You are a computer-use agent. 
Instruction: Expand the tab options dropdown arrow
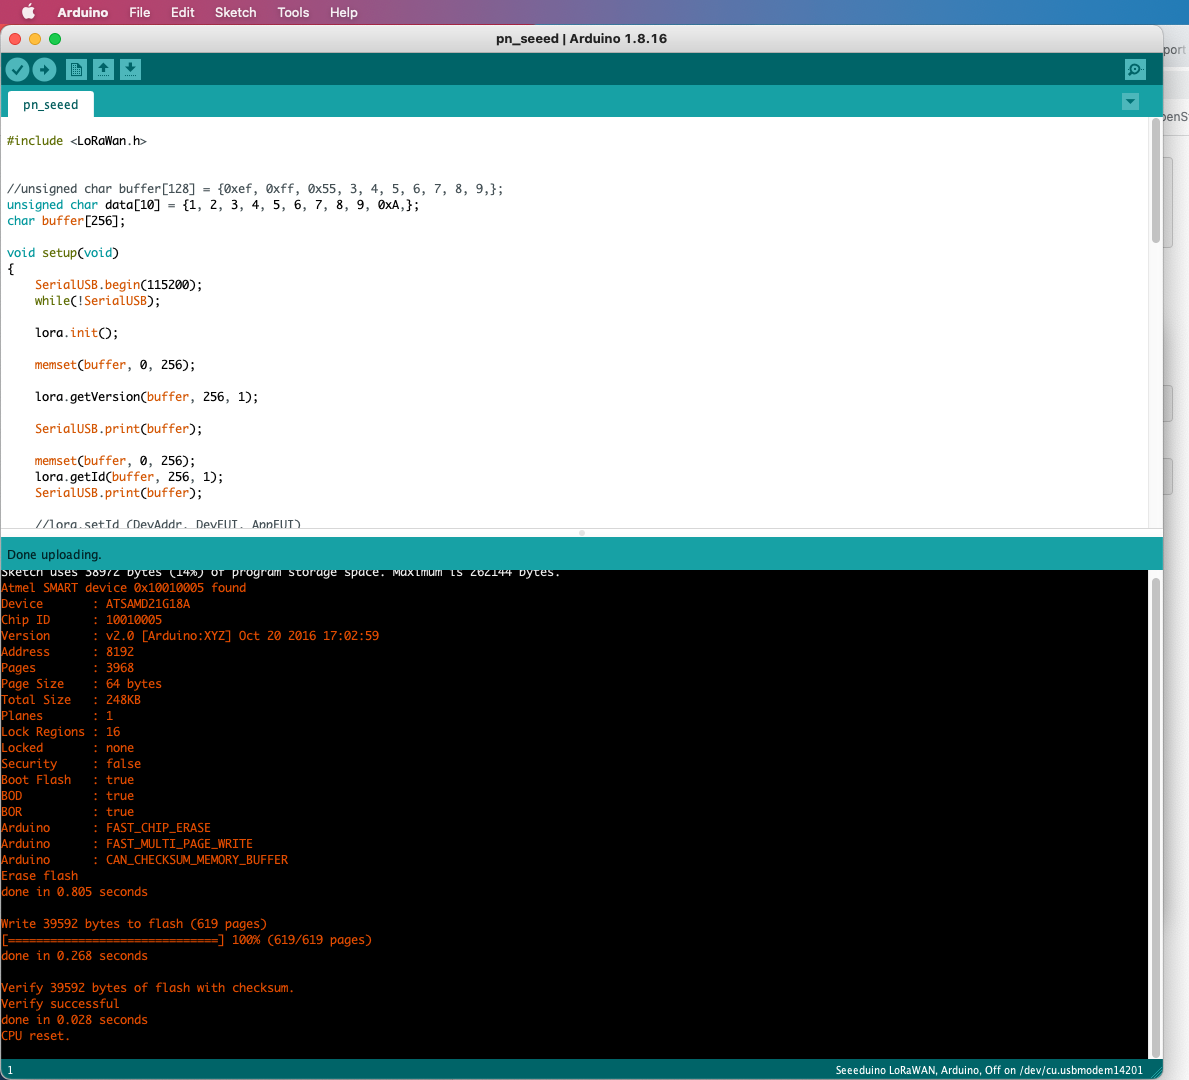coord(1130,102)
